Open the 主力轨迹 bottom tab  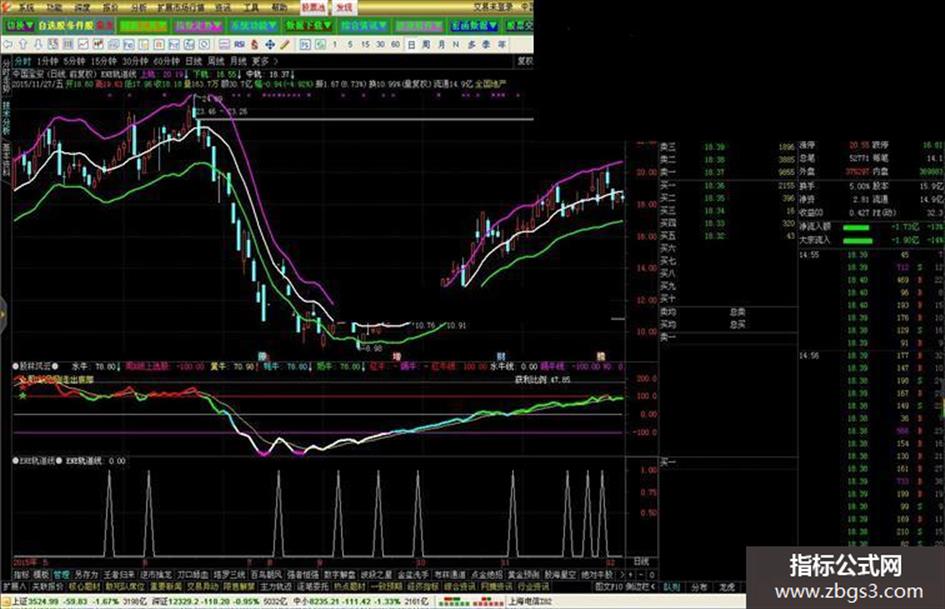[x=275, y=586]
